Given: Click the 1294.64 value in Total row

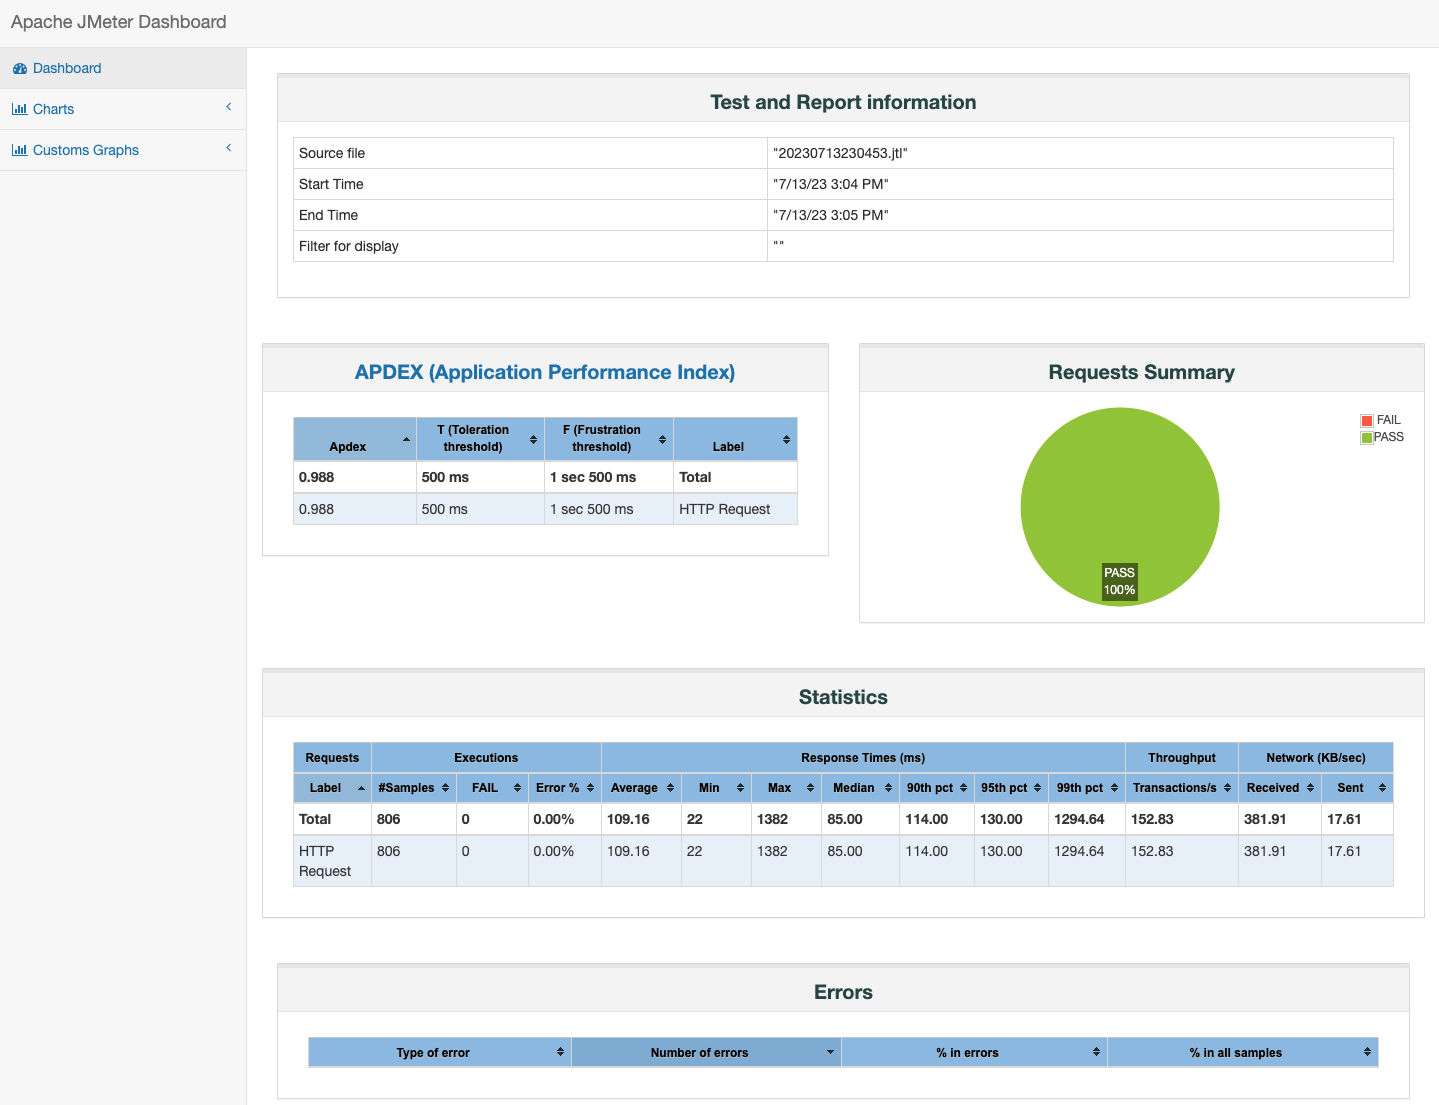Looking at the screenshot, I should pyautogui.click(x=1079, y=819).
